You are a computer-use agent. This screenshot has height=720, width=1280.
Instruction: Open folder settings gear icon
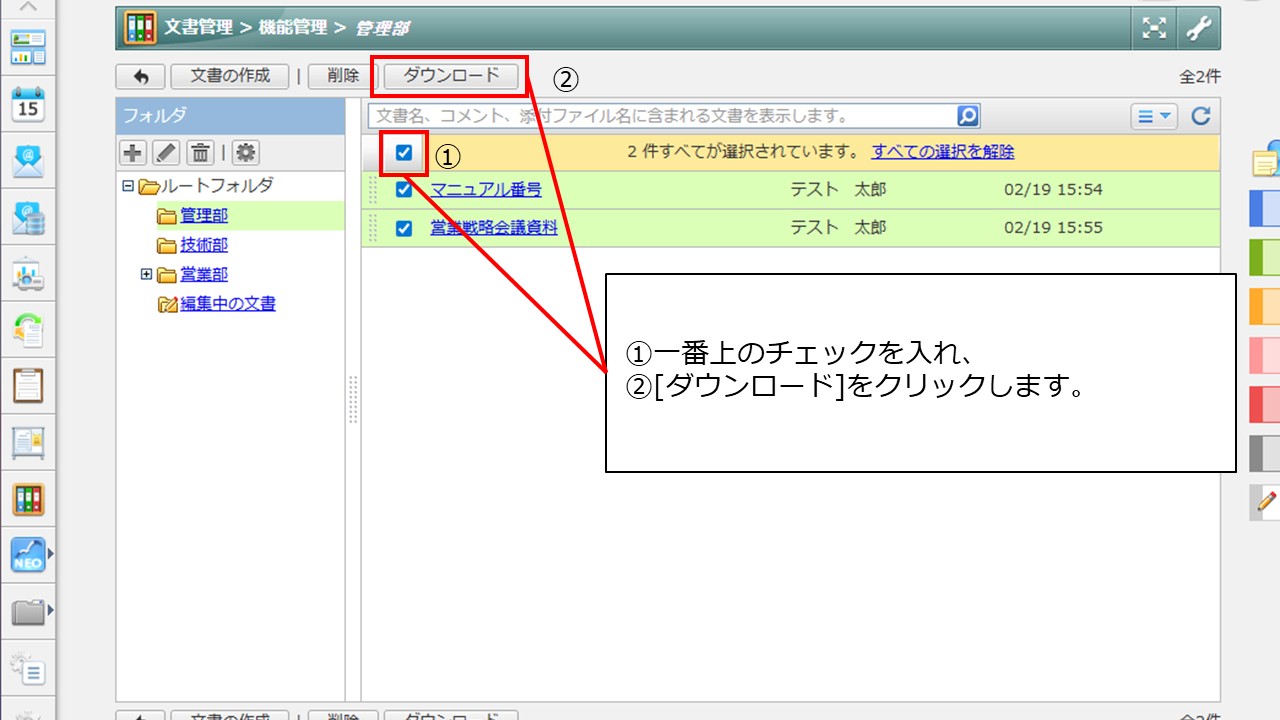(x=245, y=153)
